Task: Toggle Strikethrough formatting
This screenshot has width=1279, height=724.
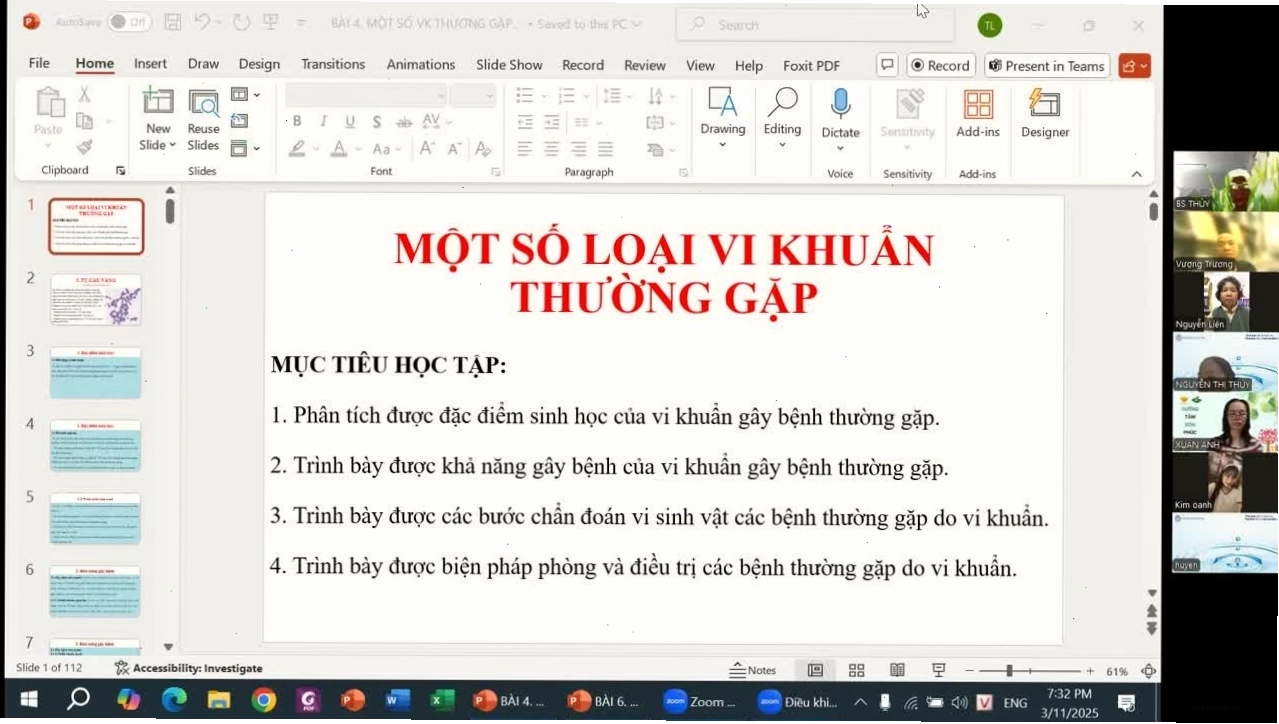Action: point(404,122)
